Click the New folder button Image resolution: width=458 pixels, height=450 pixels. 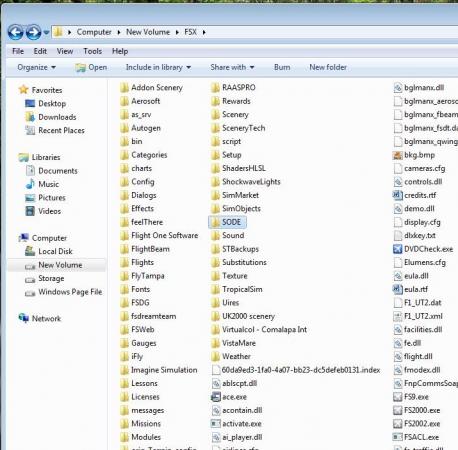click(328, 67)
